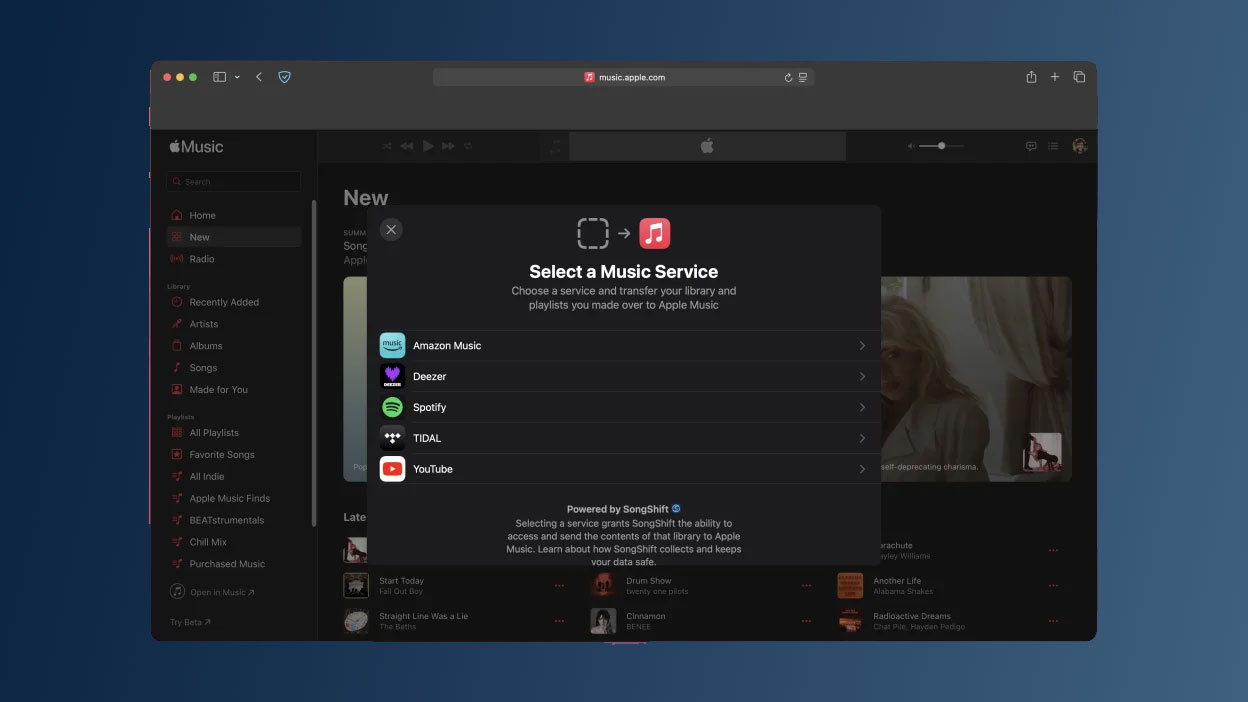Click the TIDAL logo icon

(x=392, y=438)
